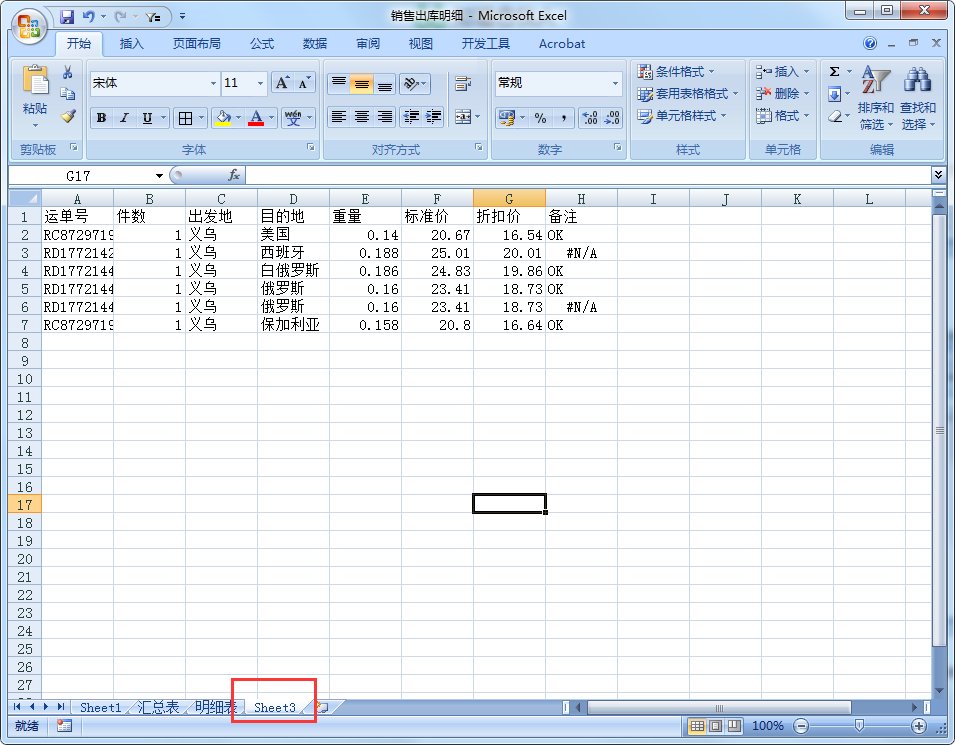Open the 汇总表 sheet tab

pos(158,707)
